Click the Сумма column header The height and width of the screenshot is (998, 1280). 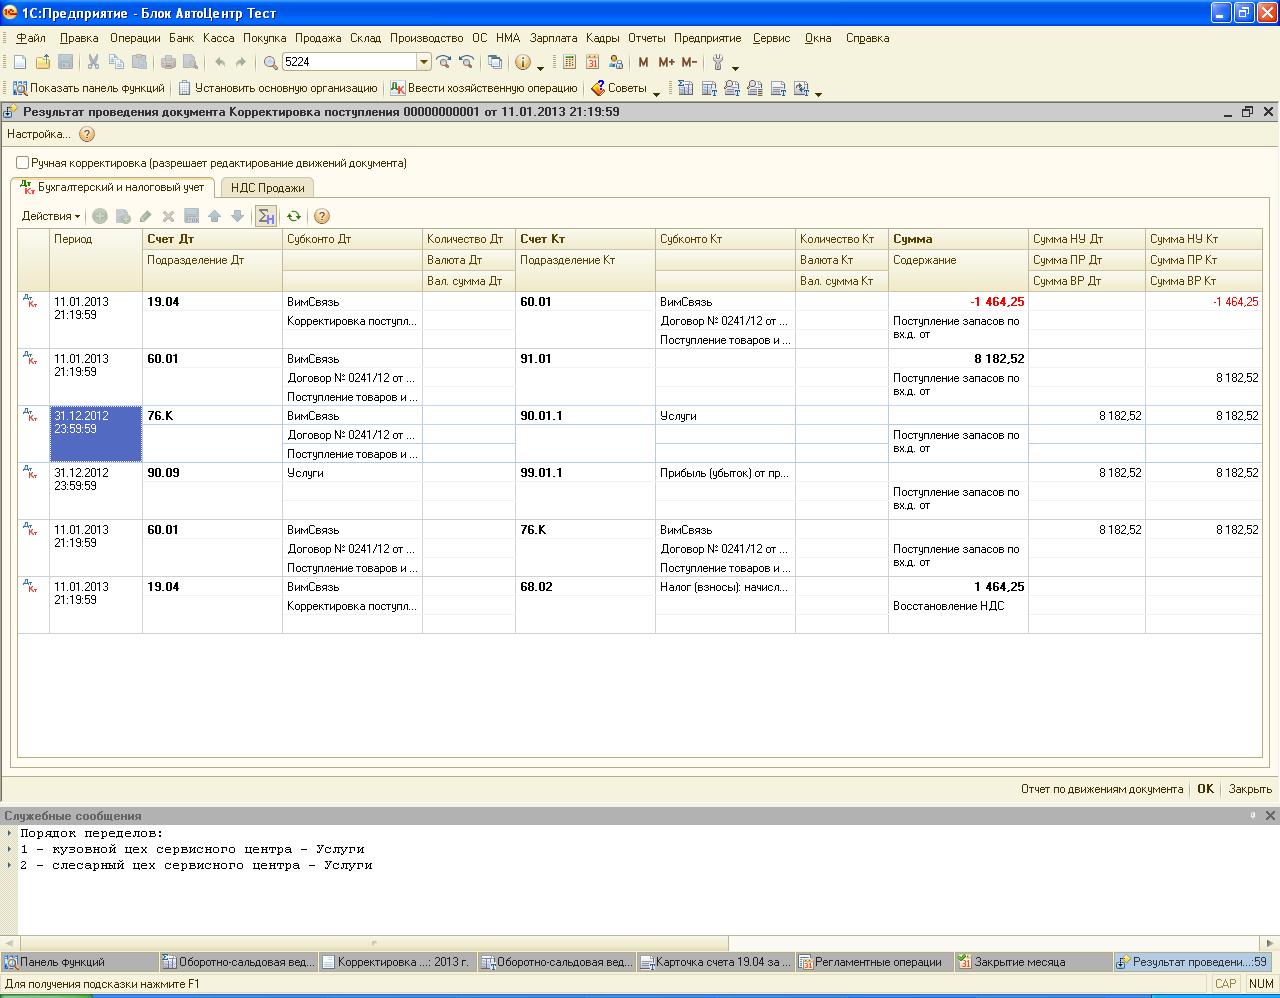click(912, 239)
